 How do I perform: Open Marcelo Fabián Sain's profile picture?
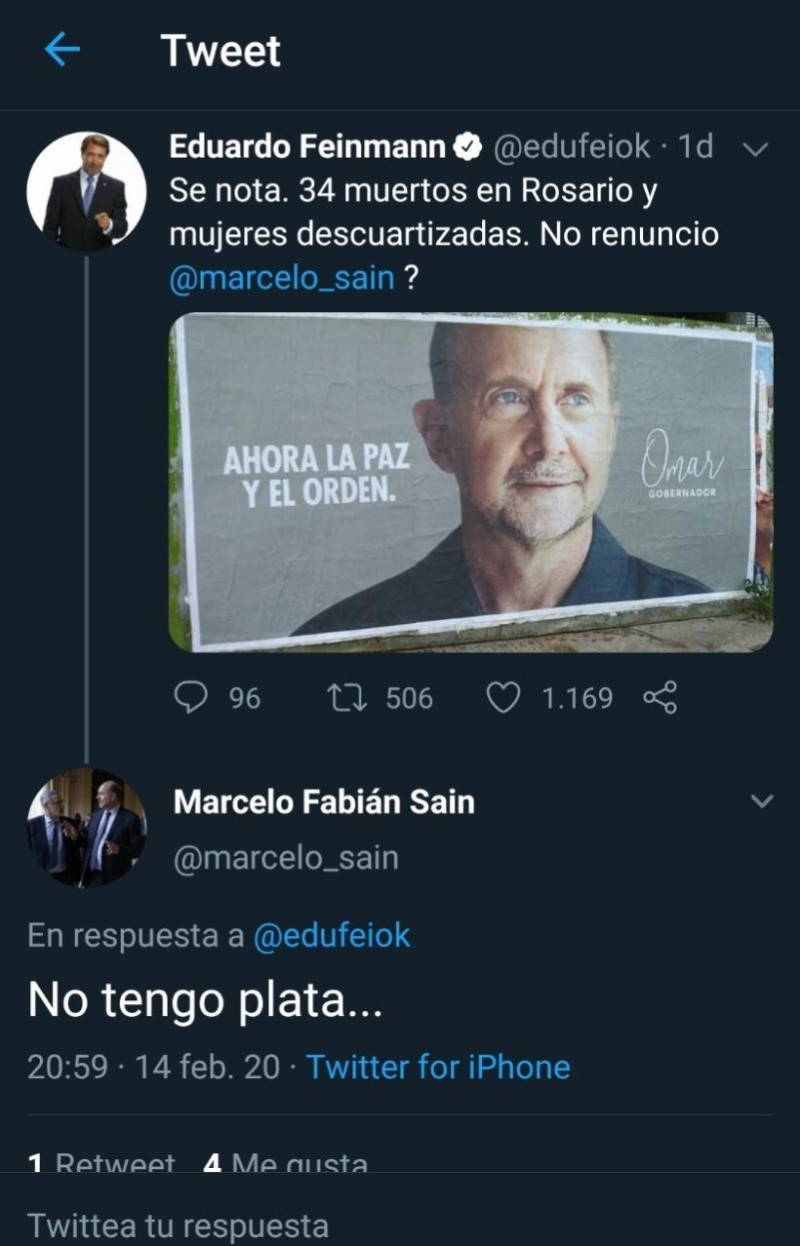[x=86, y=827]
